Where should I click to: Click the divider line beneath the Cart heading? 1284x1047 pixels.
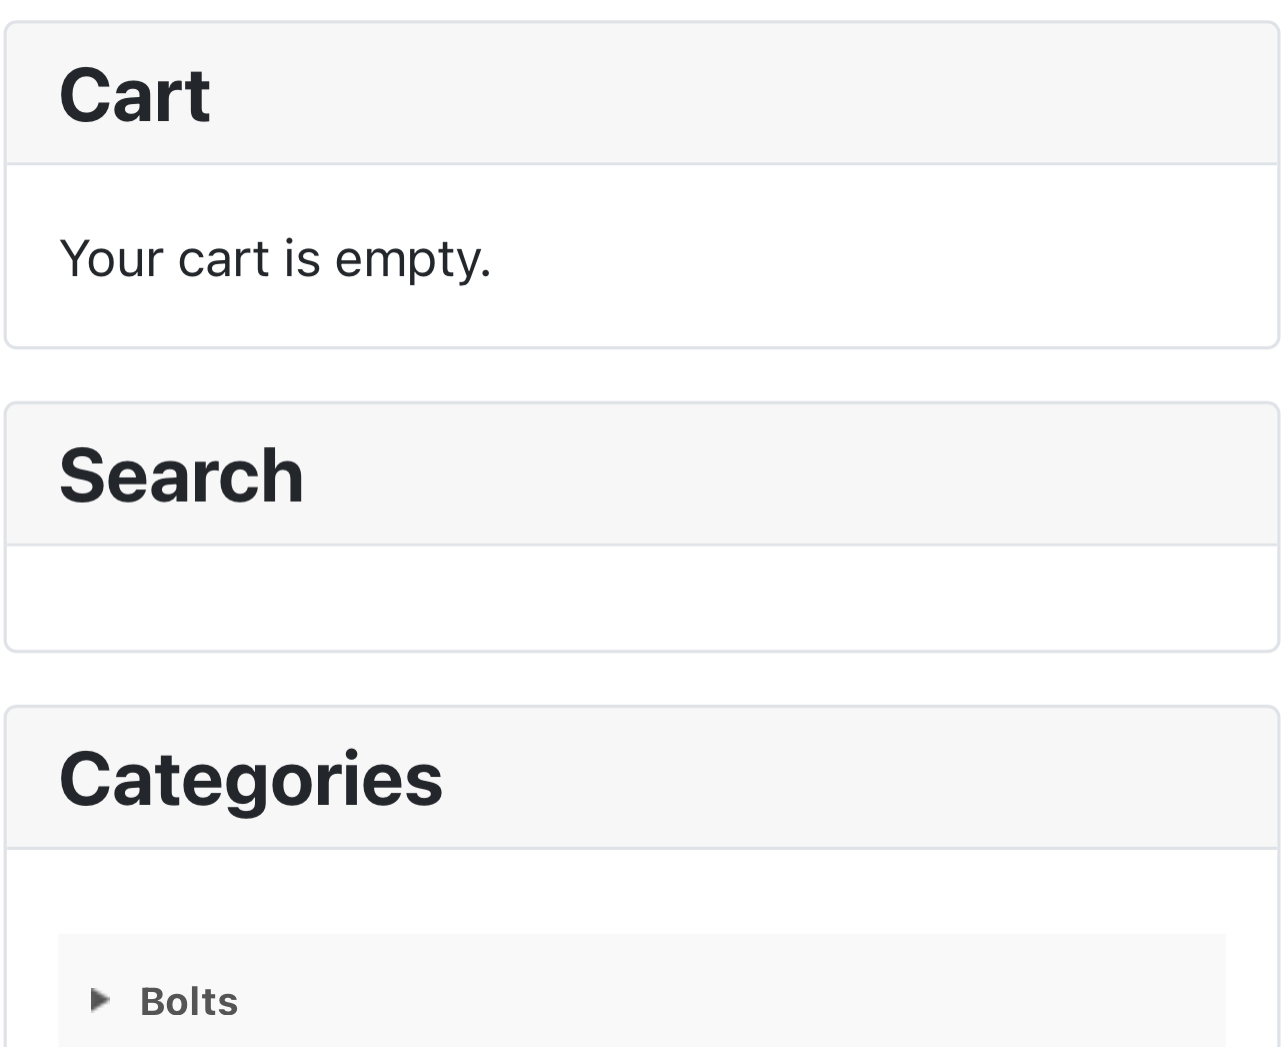coord(642,164)
